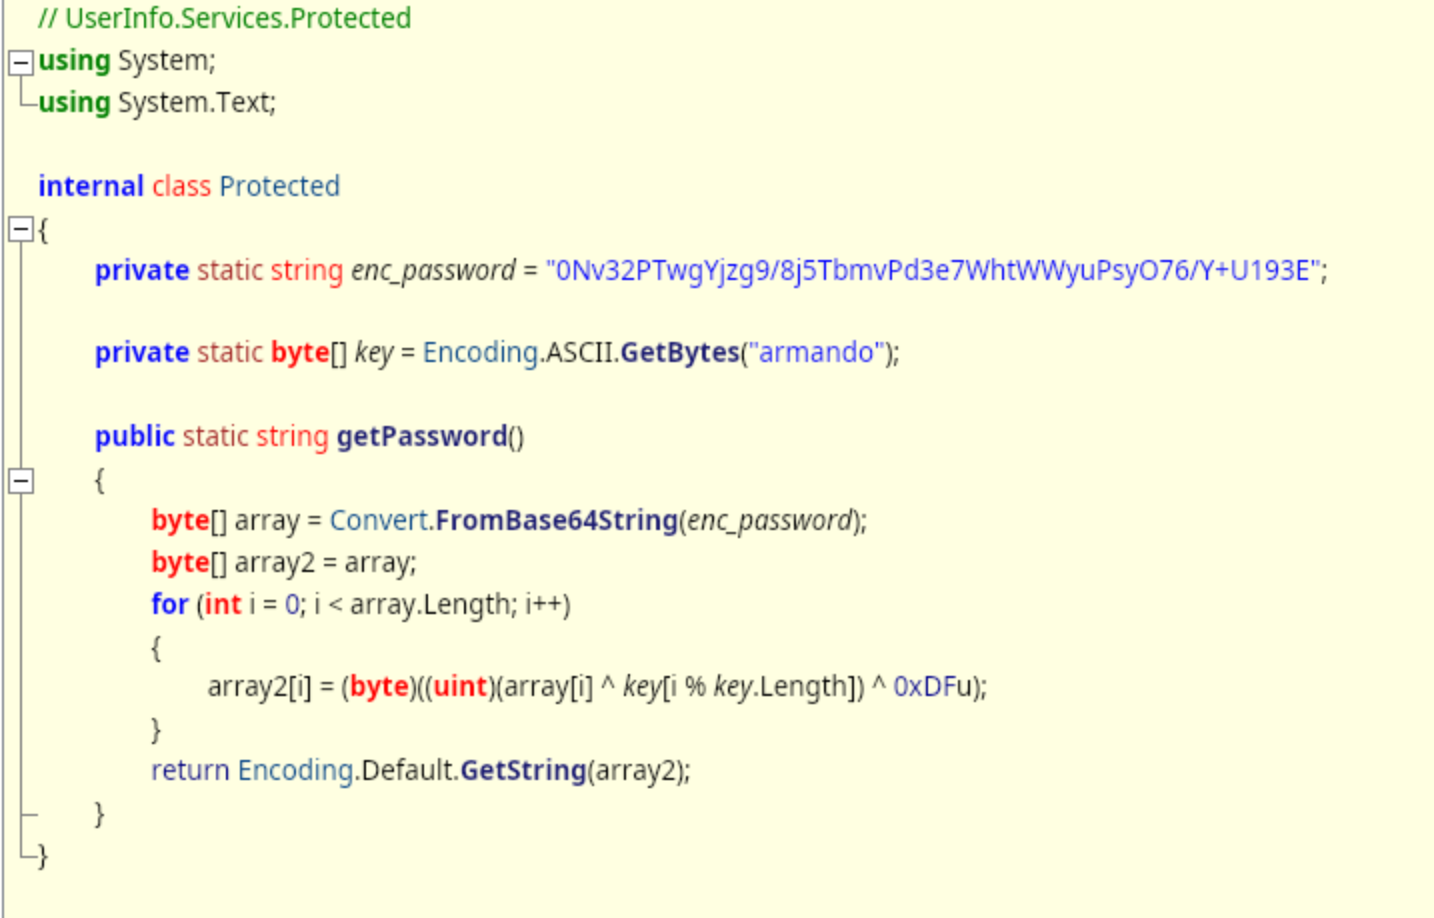Click the "armando" string literal
This screenshot has width=1434, height=918.
click(817, 352)
